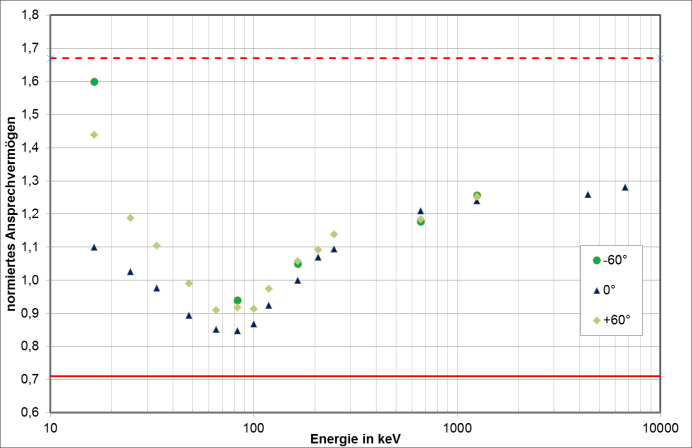Click the "0,6" y-axis tick label
Image resolution: width=692 pixels, height=448 pixels.
[x=31, y=411]
